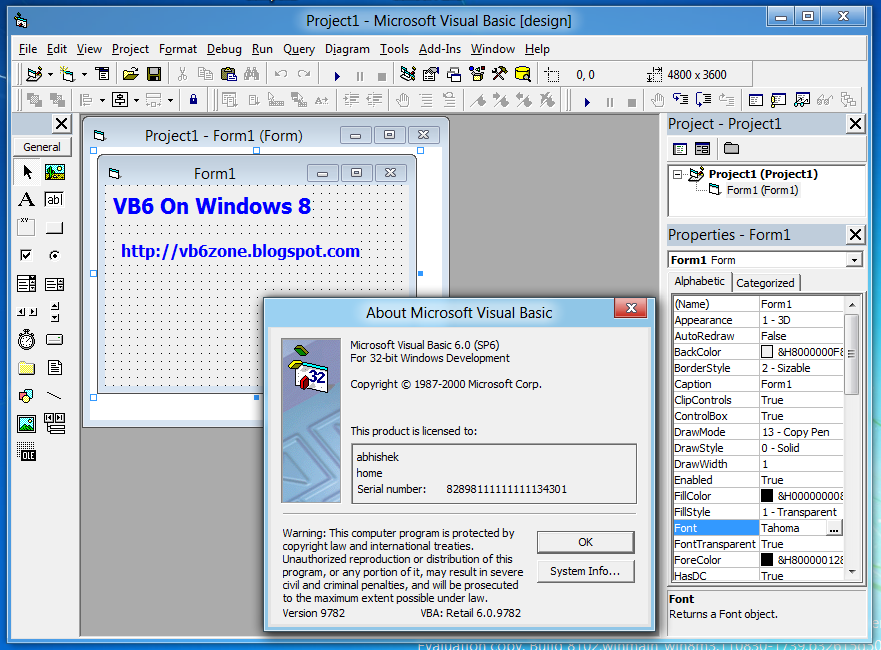Select the Timer control tool
The width and height of the screenshot is (881, 650).
click(26, 340)
